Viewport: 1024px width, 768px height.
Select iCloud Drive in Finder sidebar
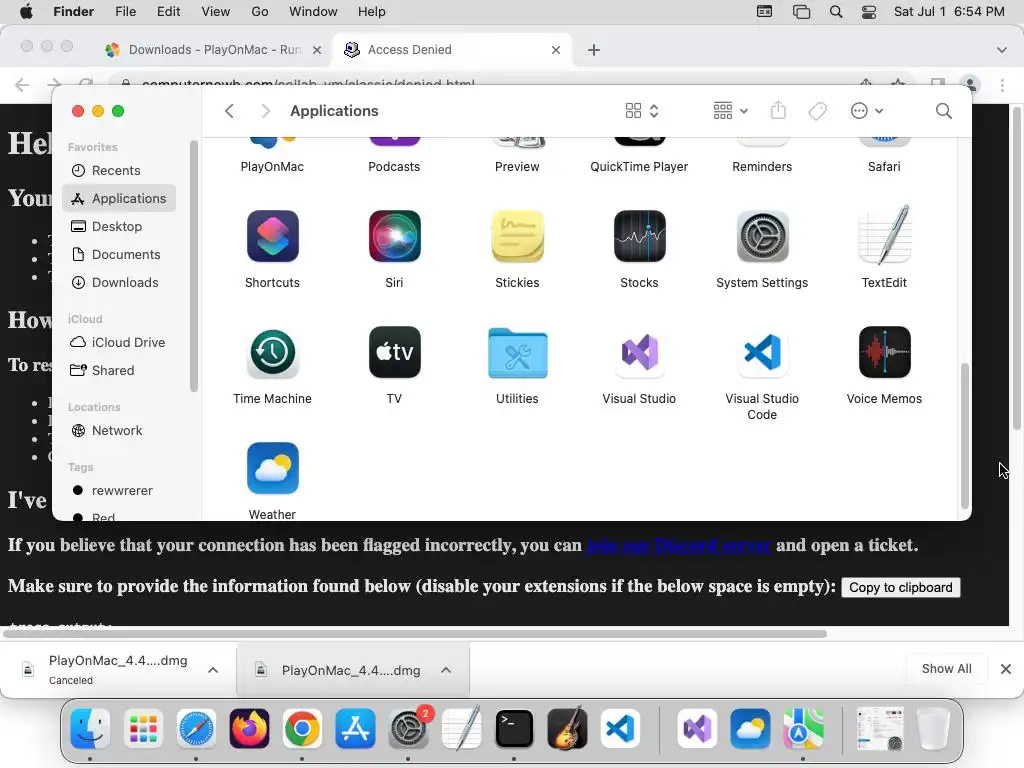click(x=119, y=343)
